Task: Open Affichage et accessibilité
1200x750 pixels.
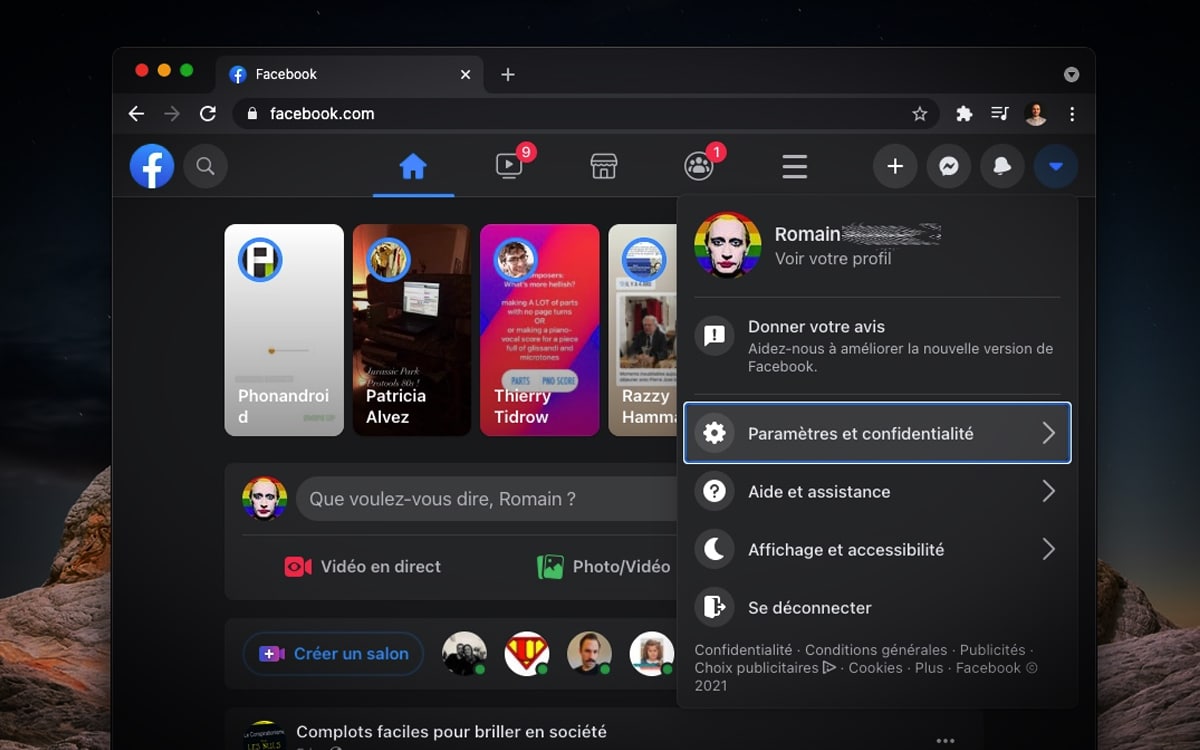Action: 878,549
